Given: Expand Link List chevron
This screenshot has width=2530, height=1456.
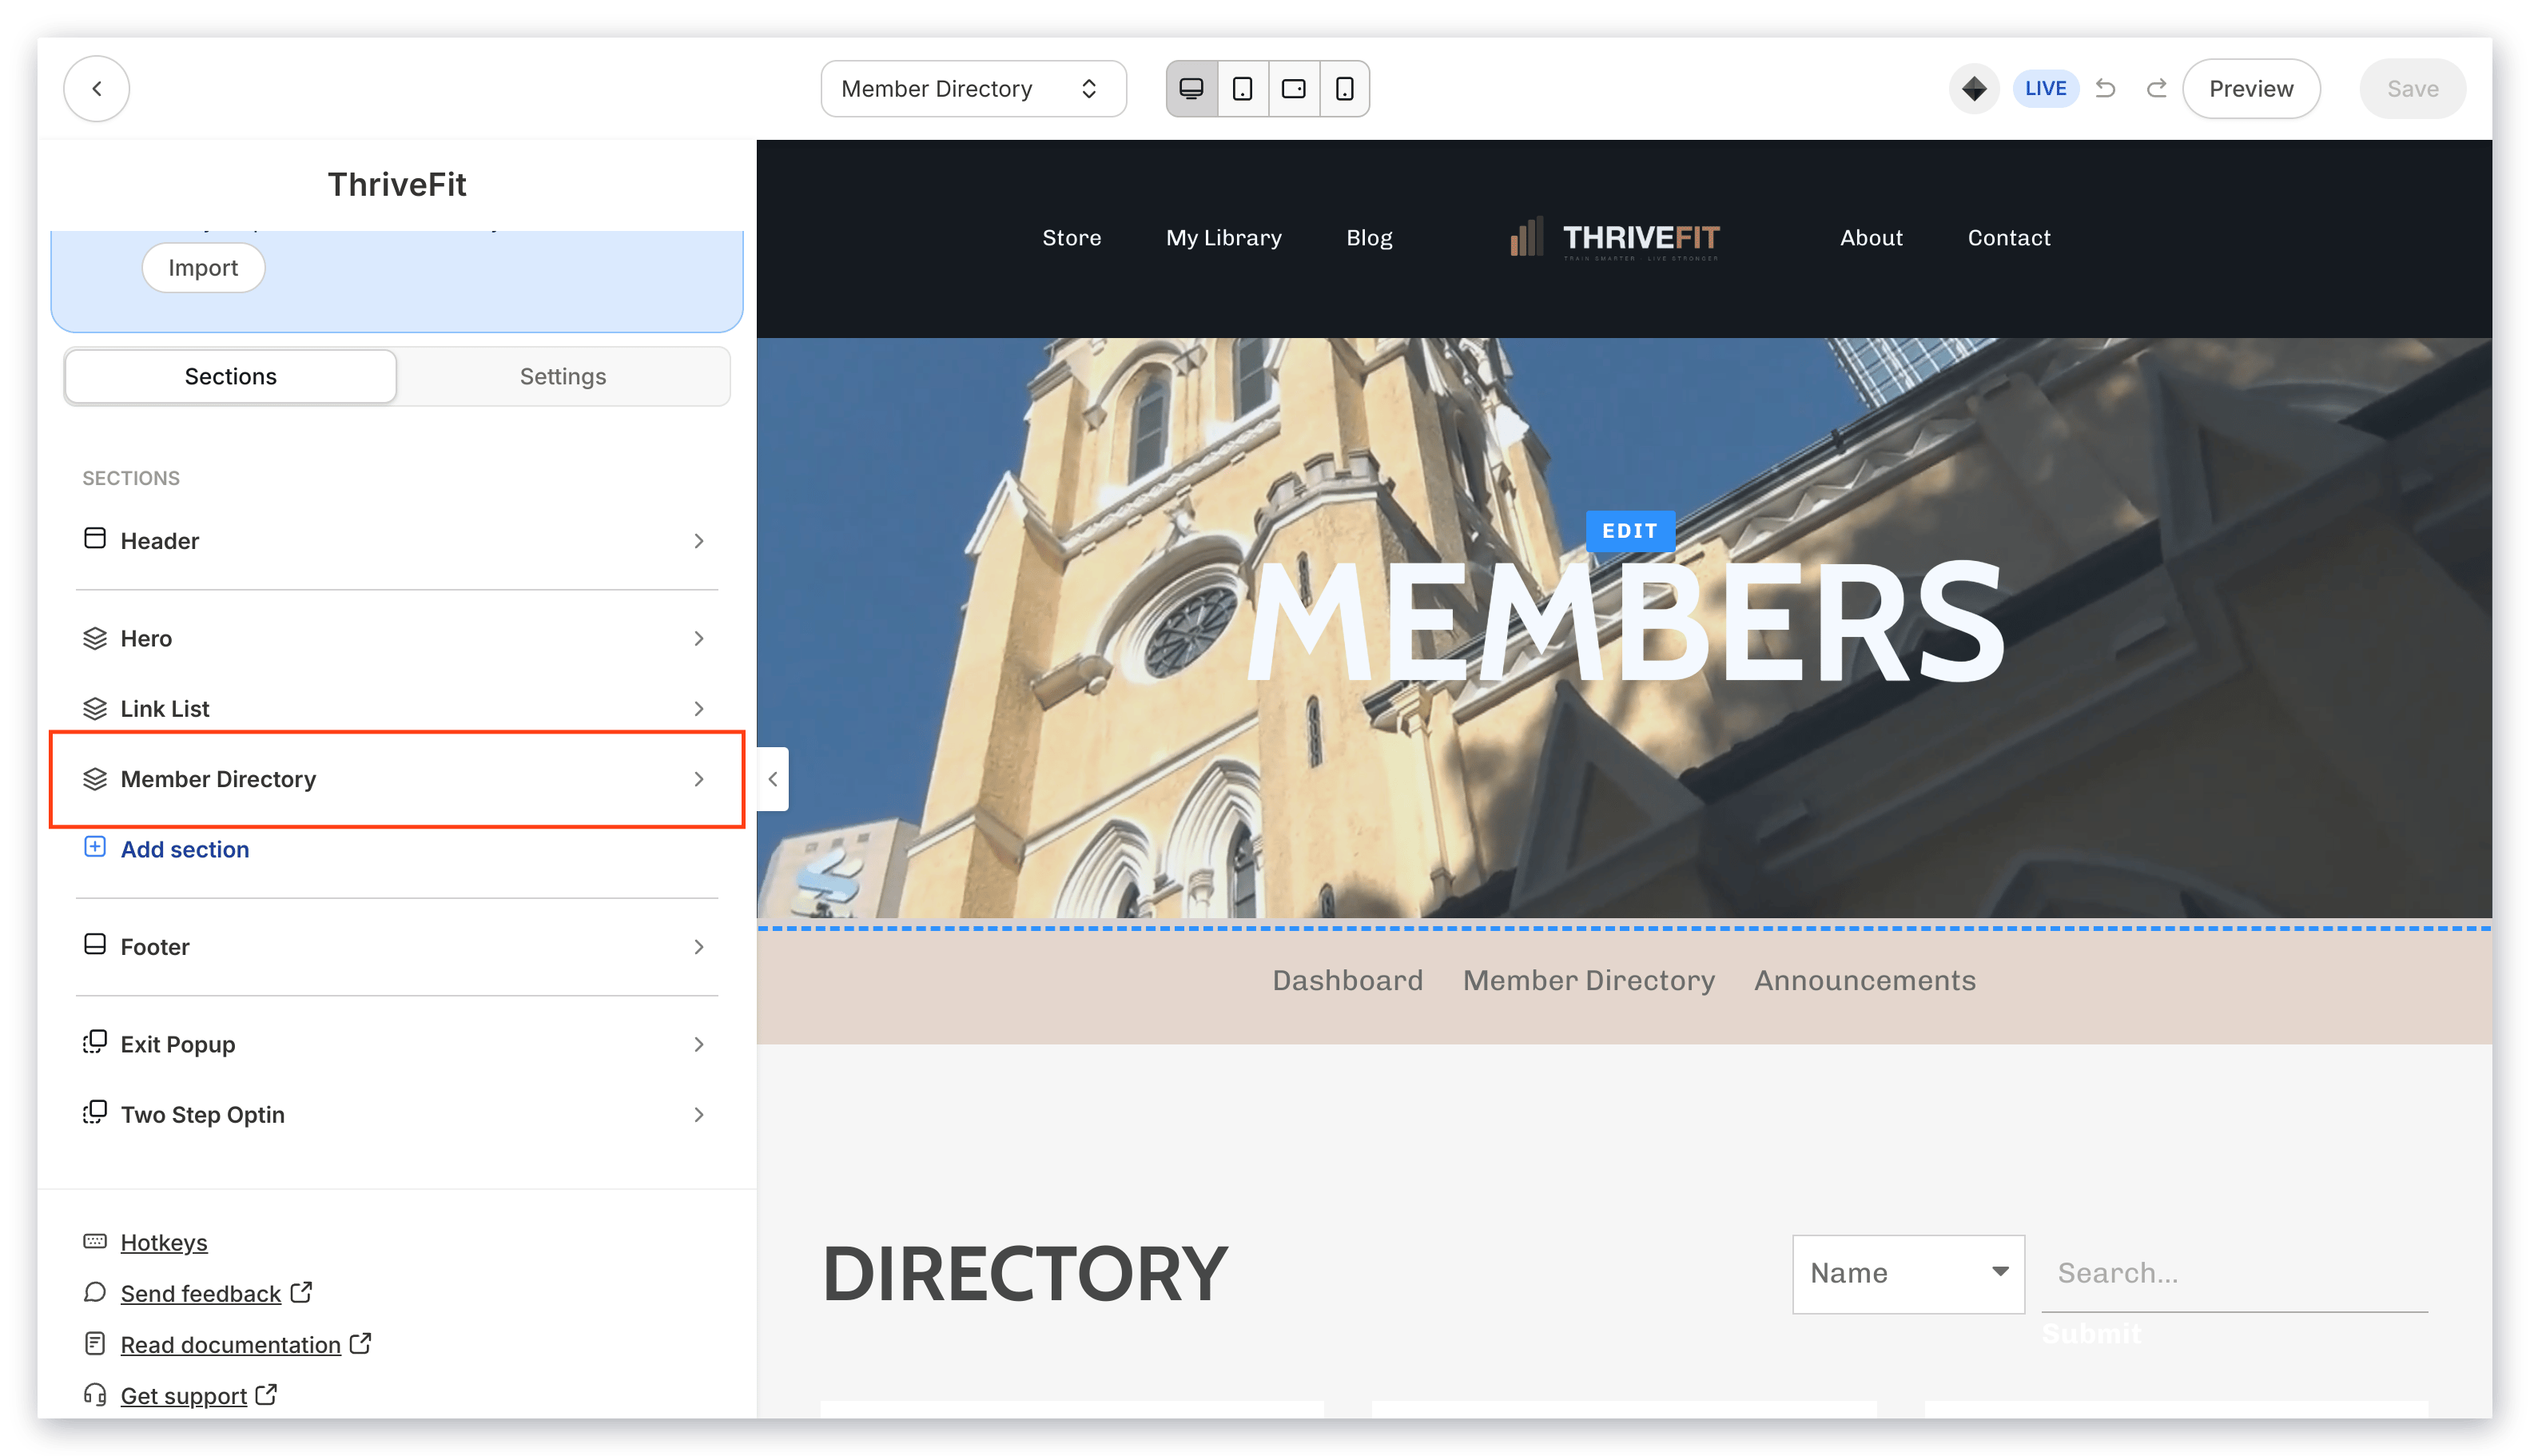Looking at the screenshot, I should coord(698,708).
